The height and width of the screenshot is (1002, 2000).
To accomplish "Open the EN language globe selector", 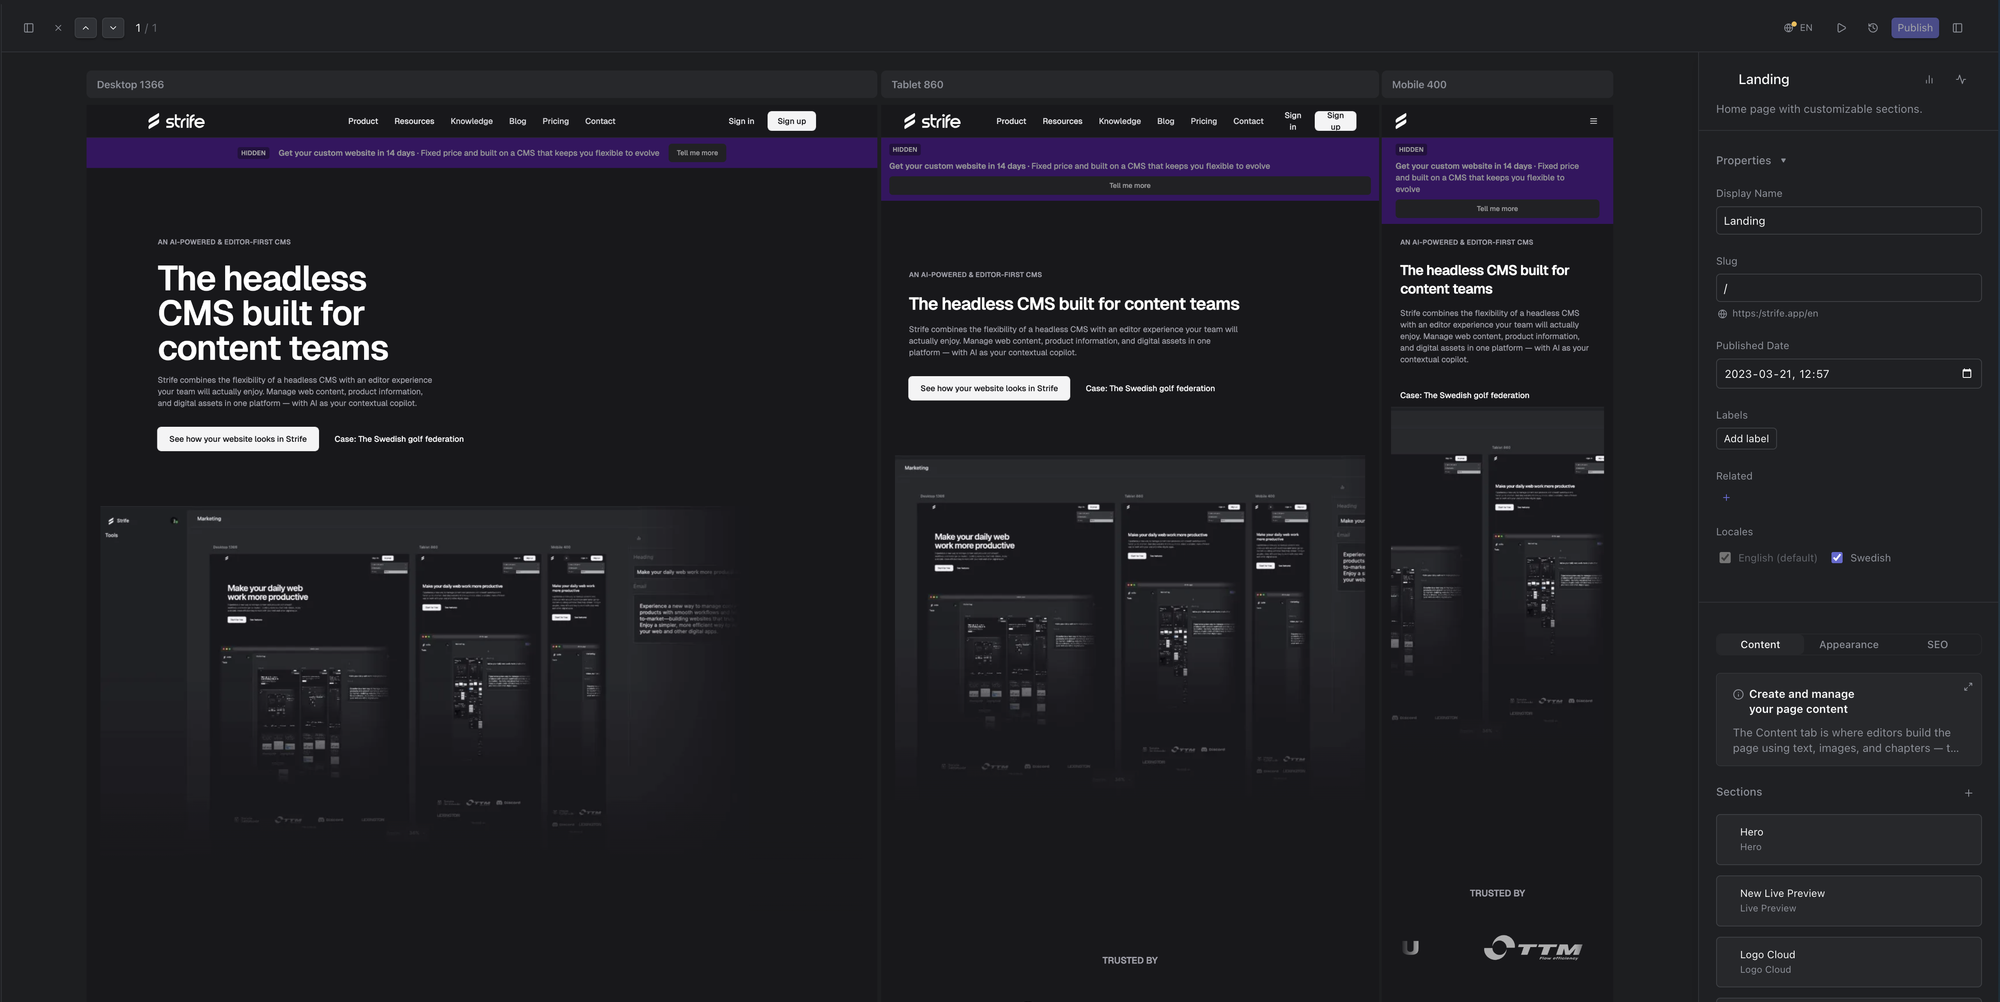I will click(1798, 28).
